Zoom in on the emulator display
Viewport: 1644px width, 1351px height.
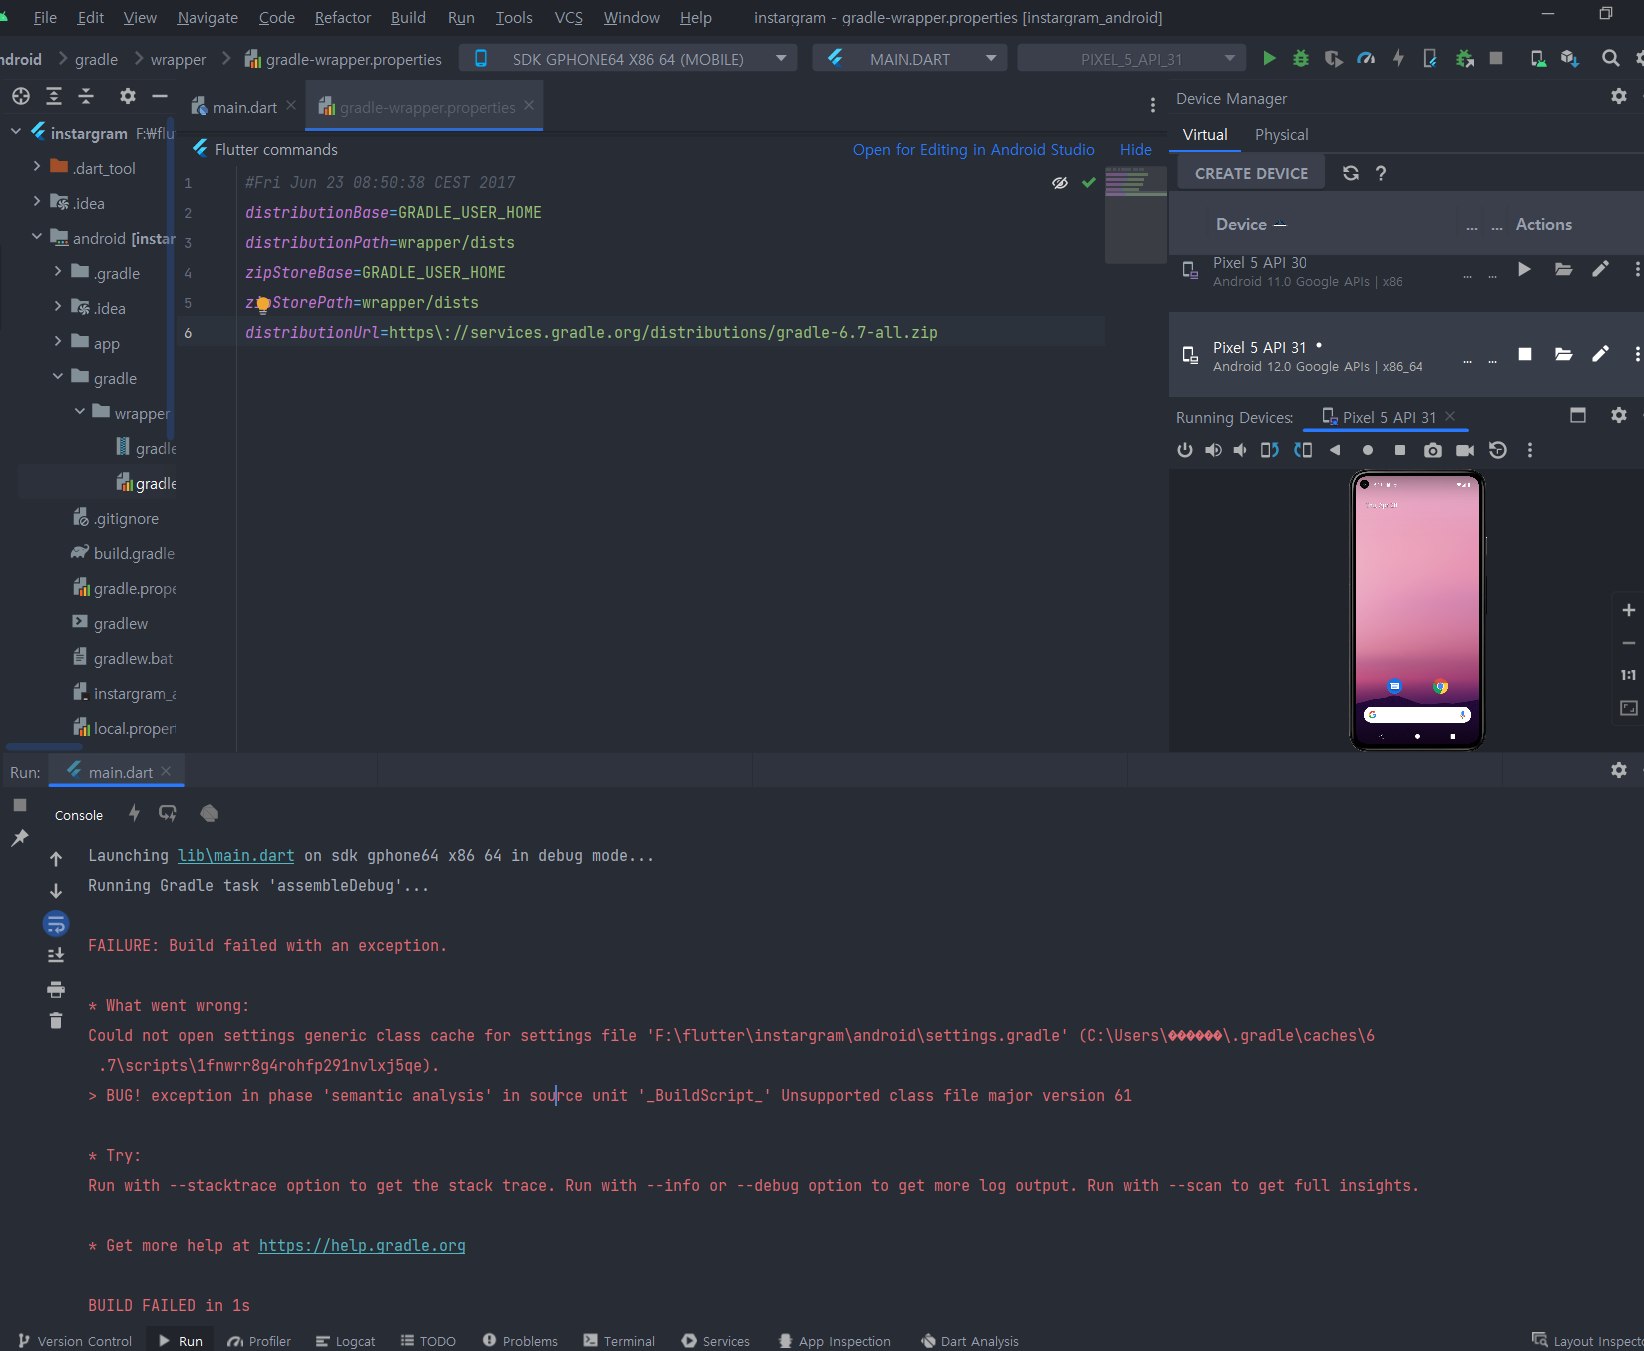1628,610
